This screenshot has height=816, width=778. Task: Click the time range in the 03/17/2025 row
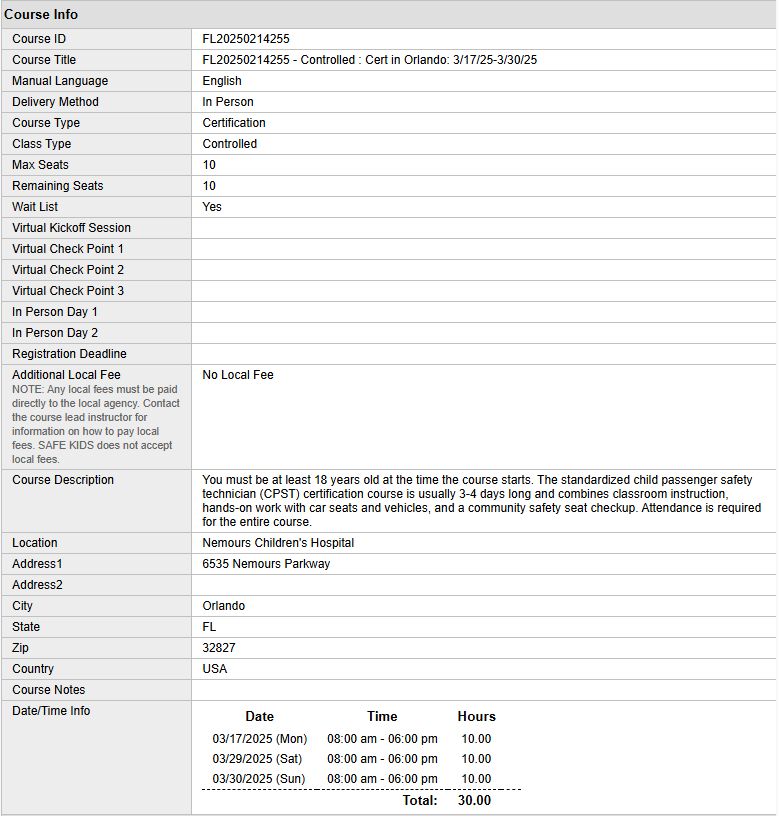pyautogui.click(x=382, y=739)
